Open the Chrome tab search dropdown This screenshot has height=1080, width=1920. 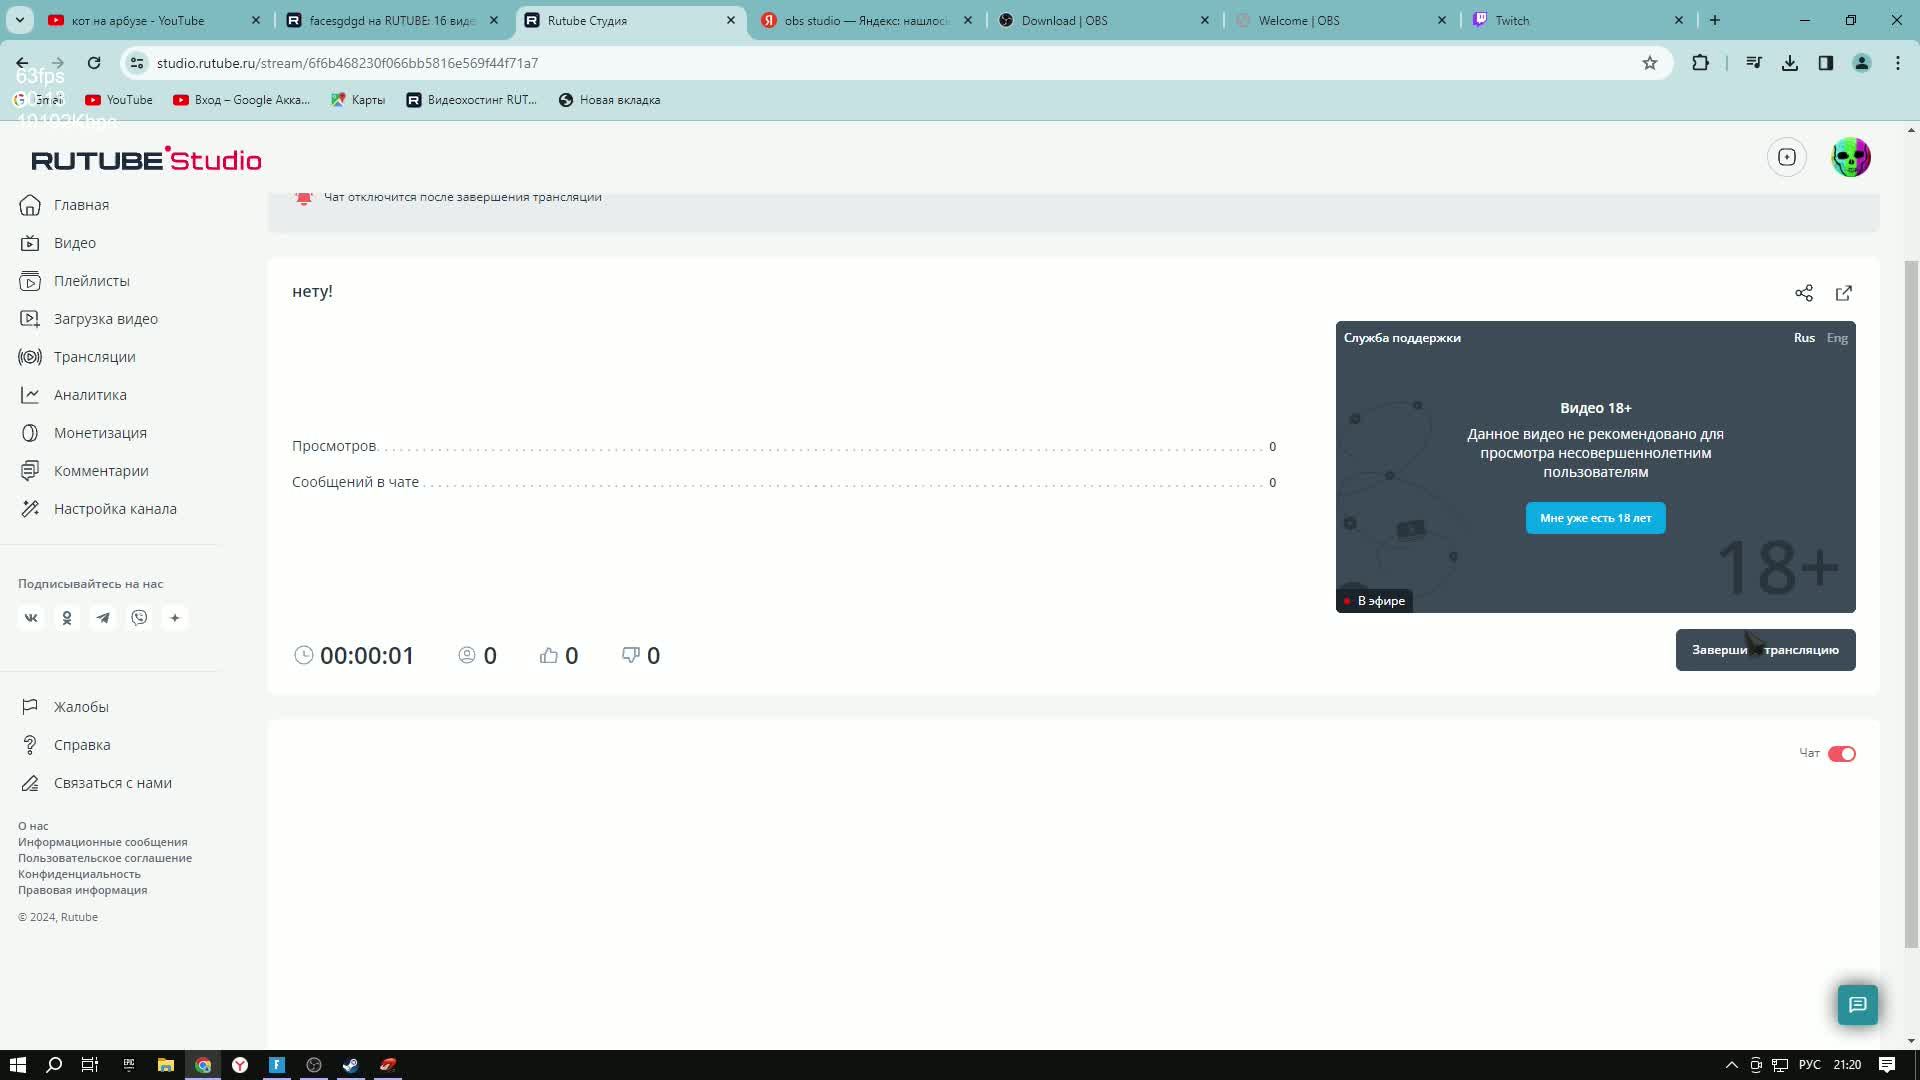coord(19,20)
